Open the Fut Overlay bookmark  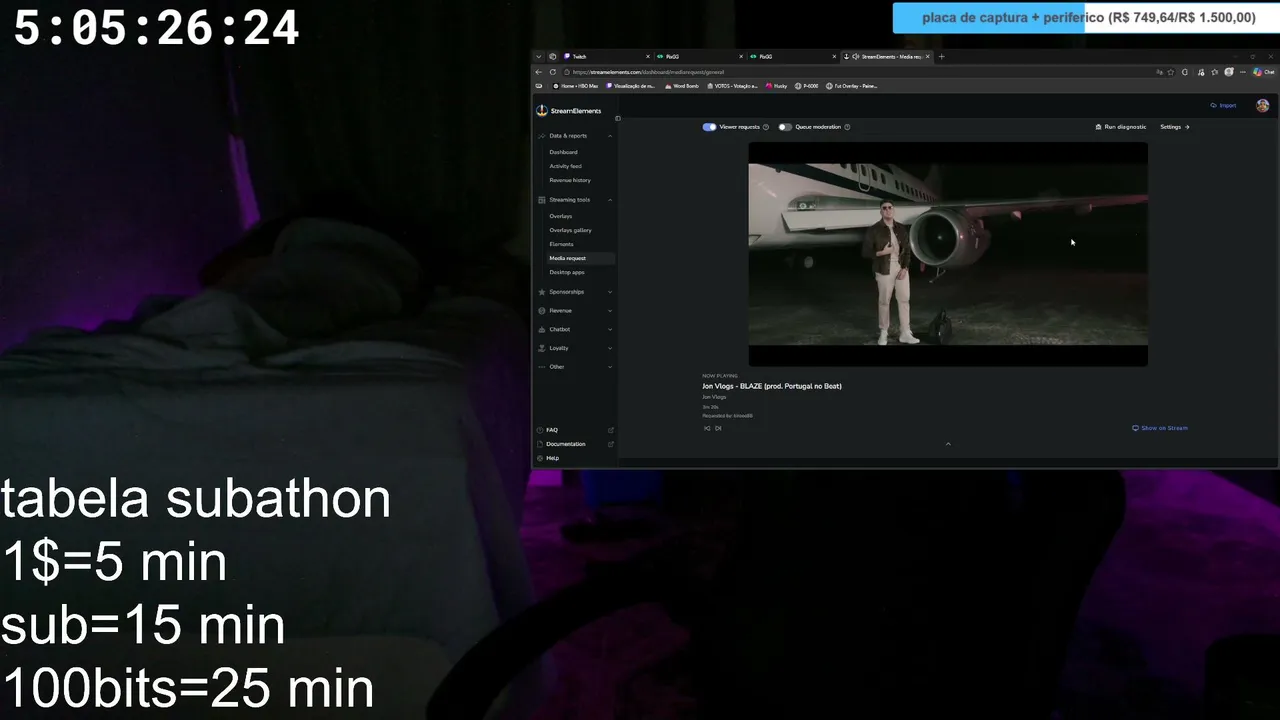coord(852,86)
